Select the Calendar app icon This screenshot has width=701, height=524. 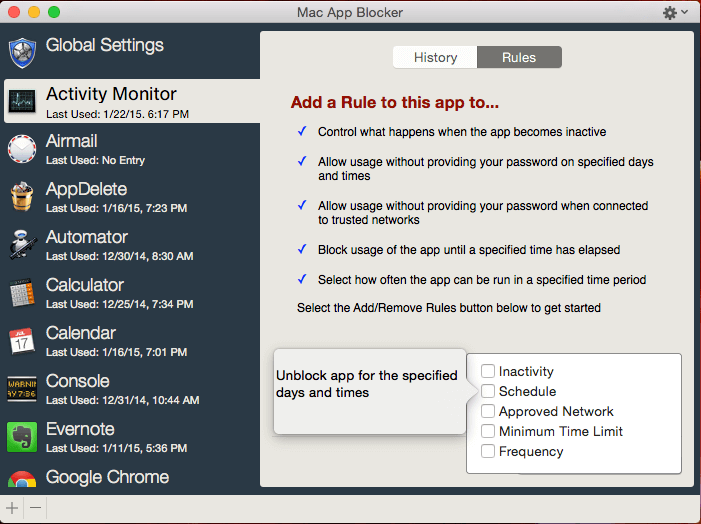tap(22, 340)
